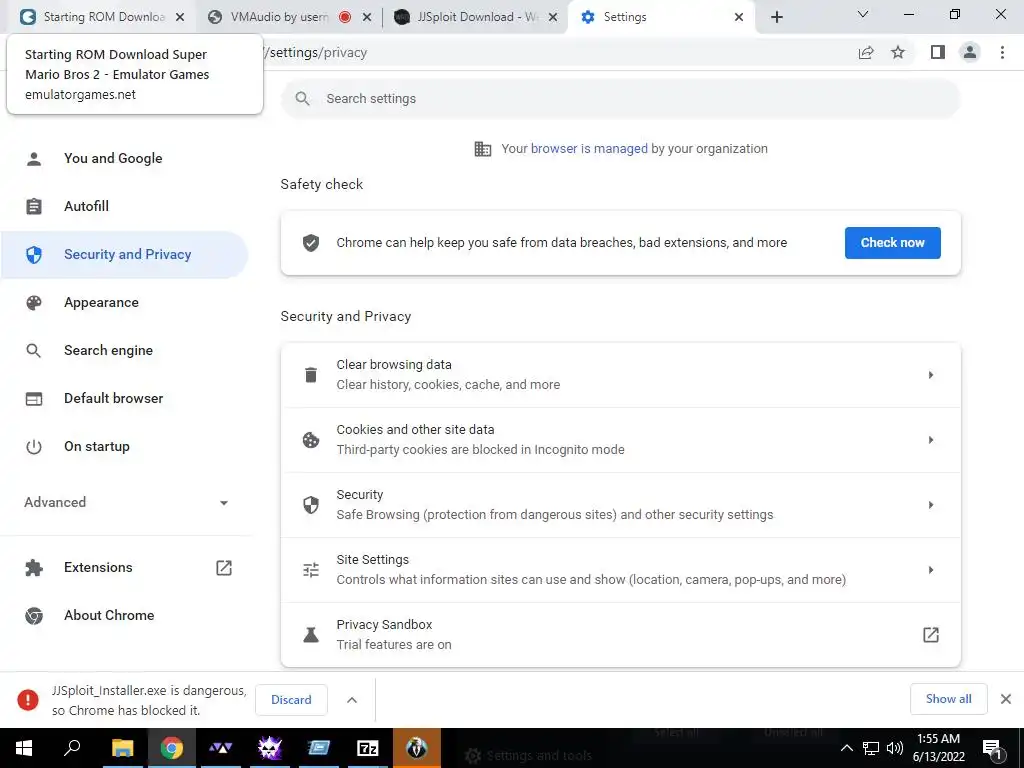Open Privacy Sandbox row
1024x768 pixels.
pos(620,635)
